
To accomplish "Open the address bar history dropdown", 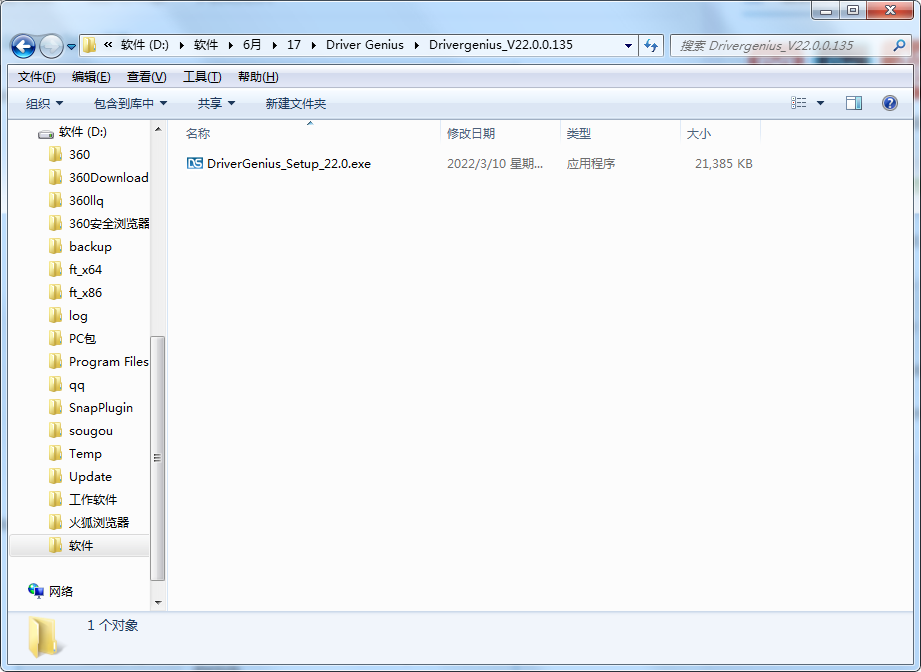I will click(x=628, y=45).
